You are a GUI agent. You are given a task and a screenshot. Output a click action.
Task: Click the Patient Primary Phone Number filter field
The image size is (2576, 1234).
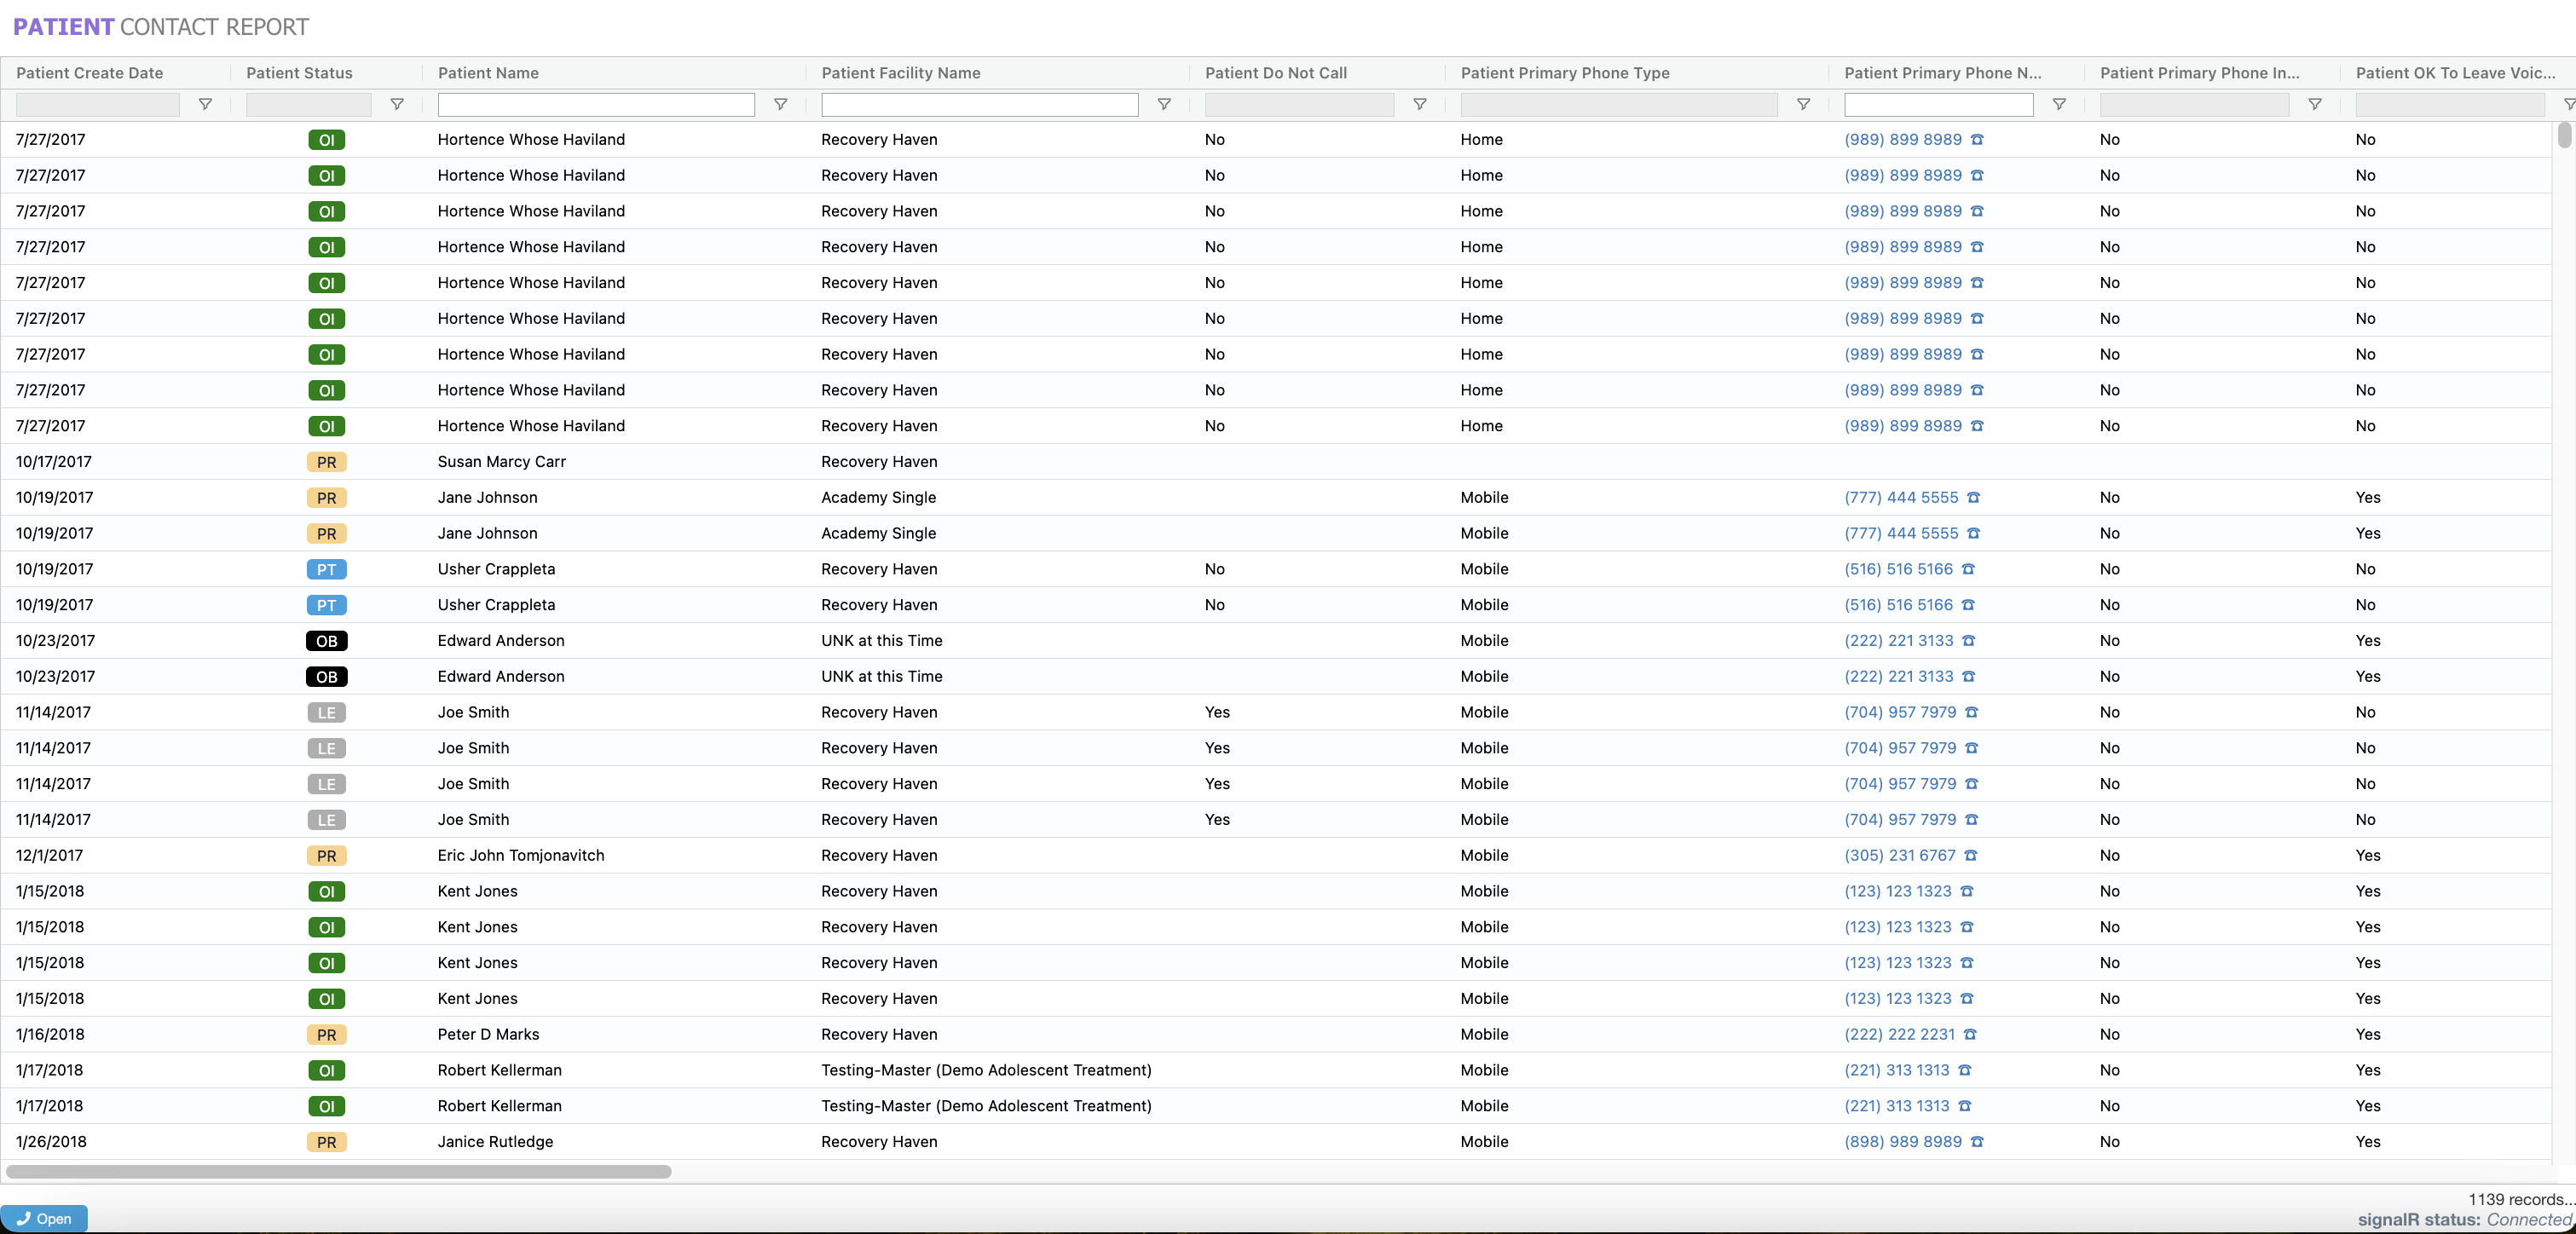click(1938, 104)
